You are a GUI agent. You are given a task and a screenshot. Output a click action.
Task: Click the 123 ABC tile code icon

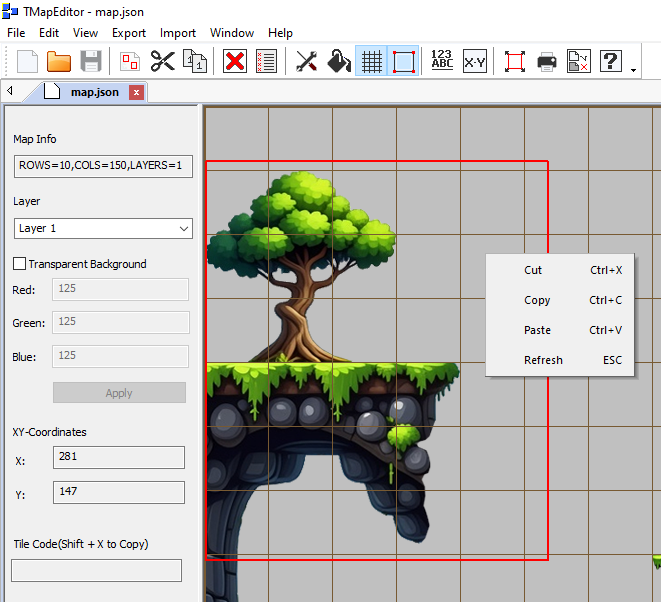click(x=442, y=61)
